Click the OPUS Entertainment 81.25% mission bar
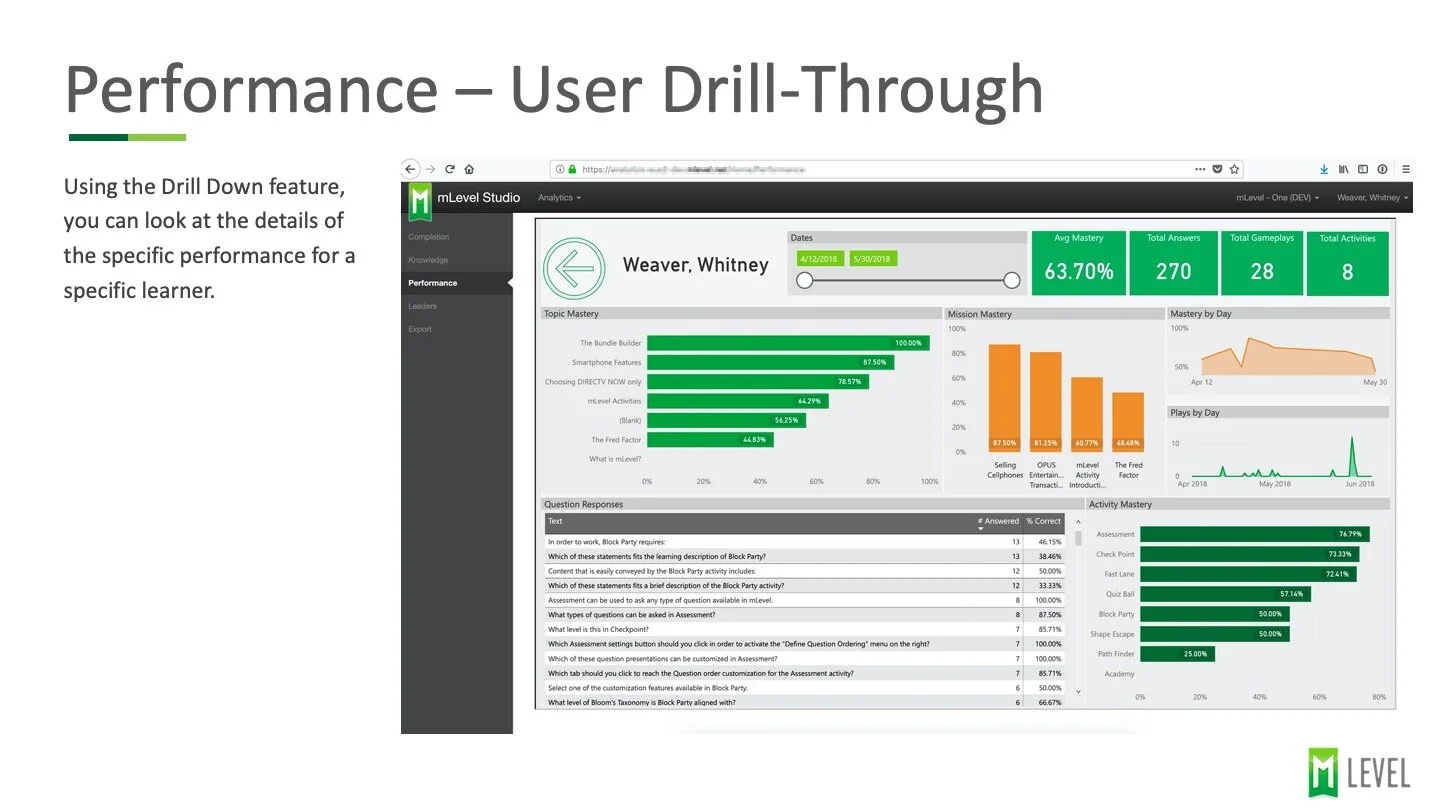 click(x=1046, y=402)
